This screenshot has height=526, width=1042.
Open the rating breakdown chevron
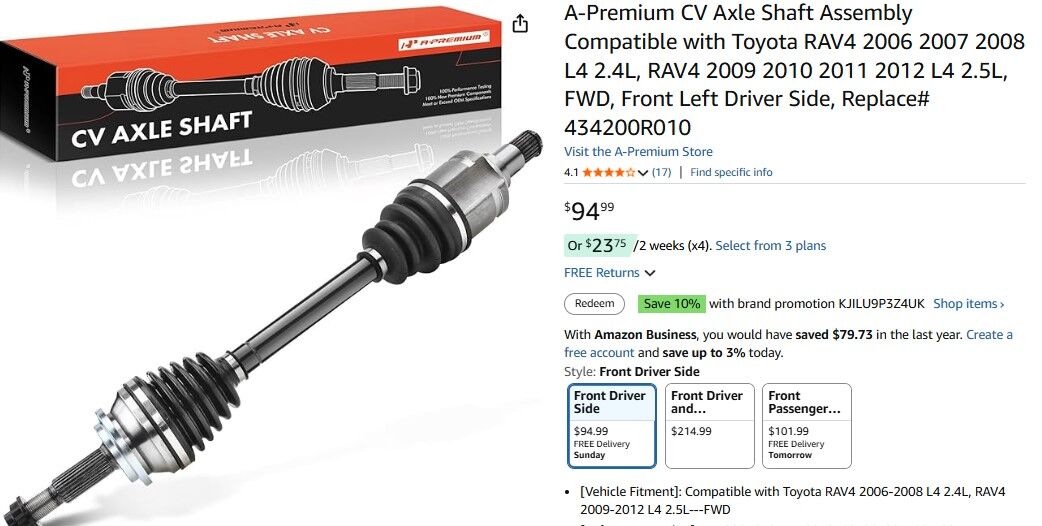(643, 173)
